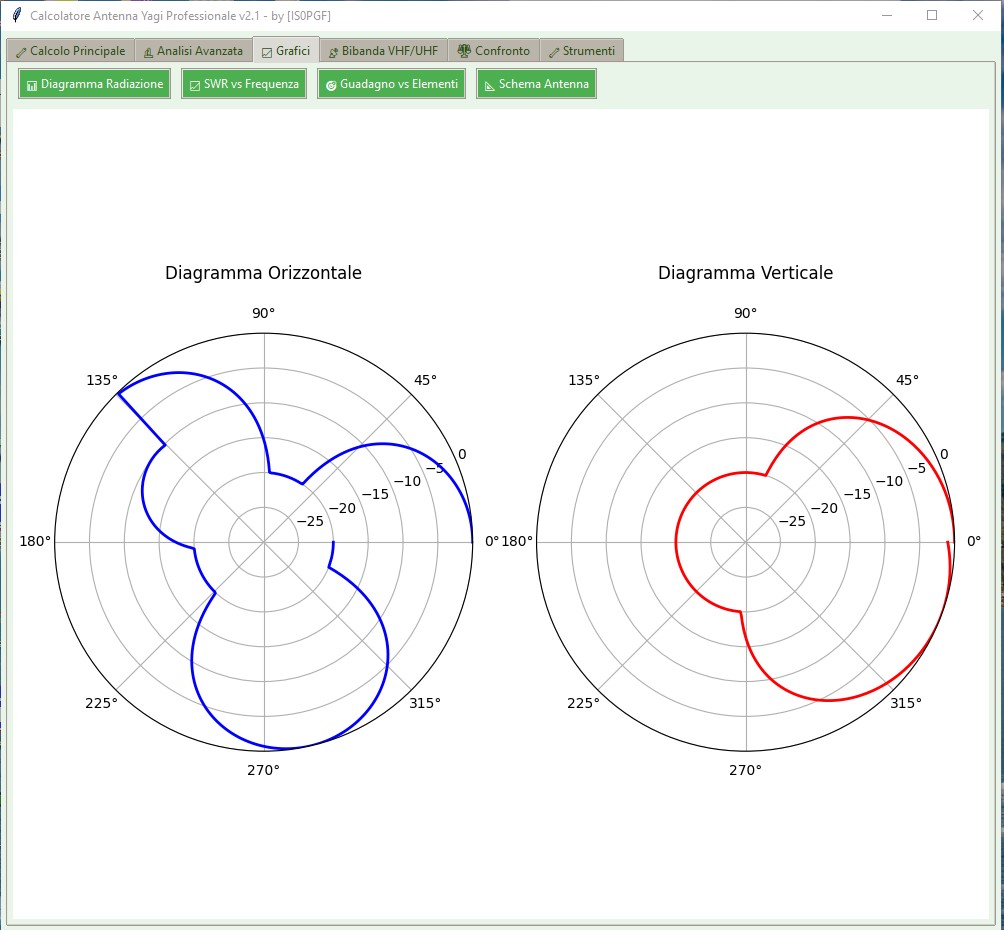Click the −25 ring label on horizontal diagram
This screenshot has width=1004, height=930.
[310, 521]
